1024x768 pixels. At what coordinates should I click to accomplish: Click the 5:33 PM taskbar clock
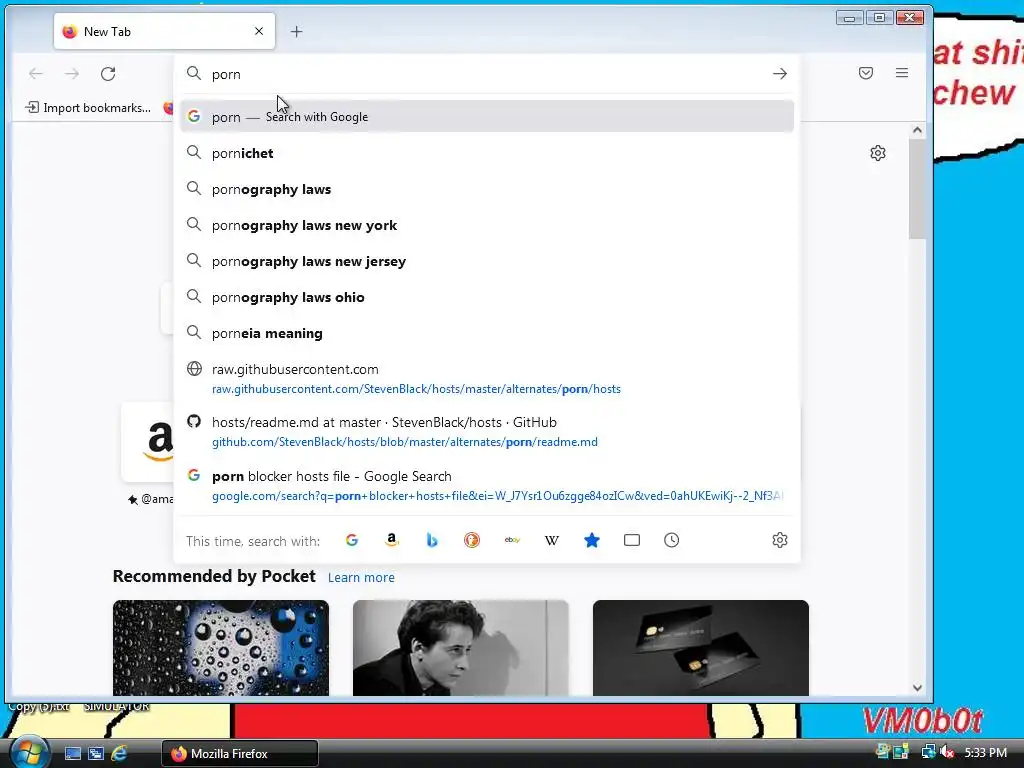(x=985, y=753)
